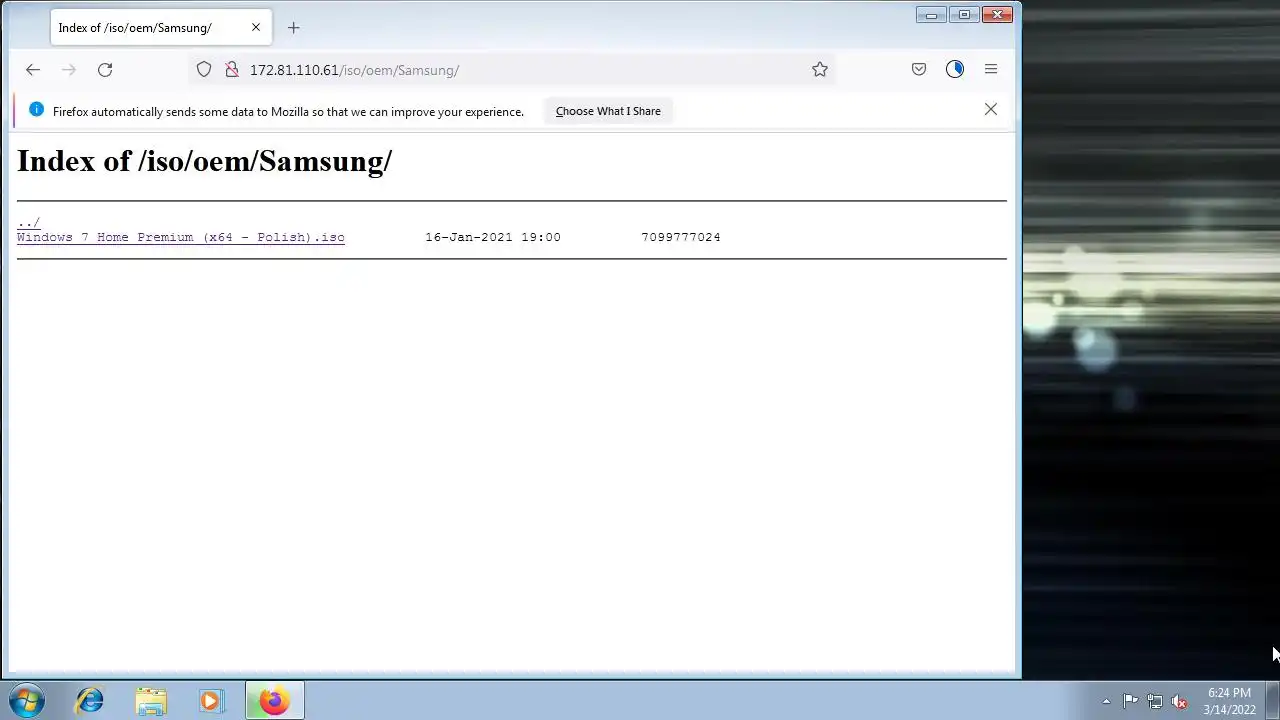
Task: Dismiss the Mozilla data notification bar
Action: (991, 110)
